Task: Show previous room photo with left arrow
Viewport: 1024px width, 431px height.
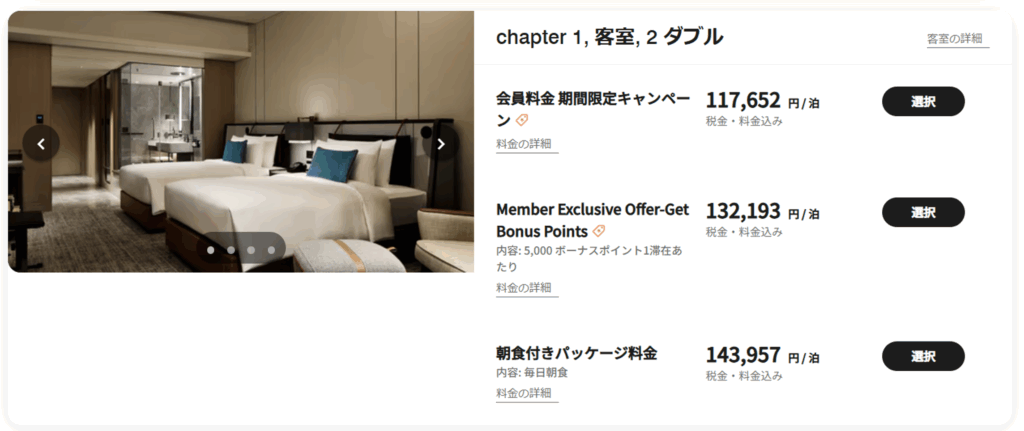Action: 40,144
